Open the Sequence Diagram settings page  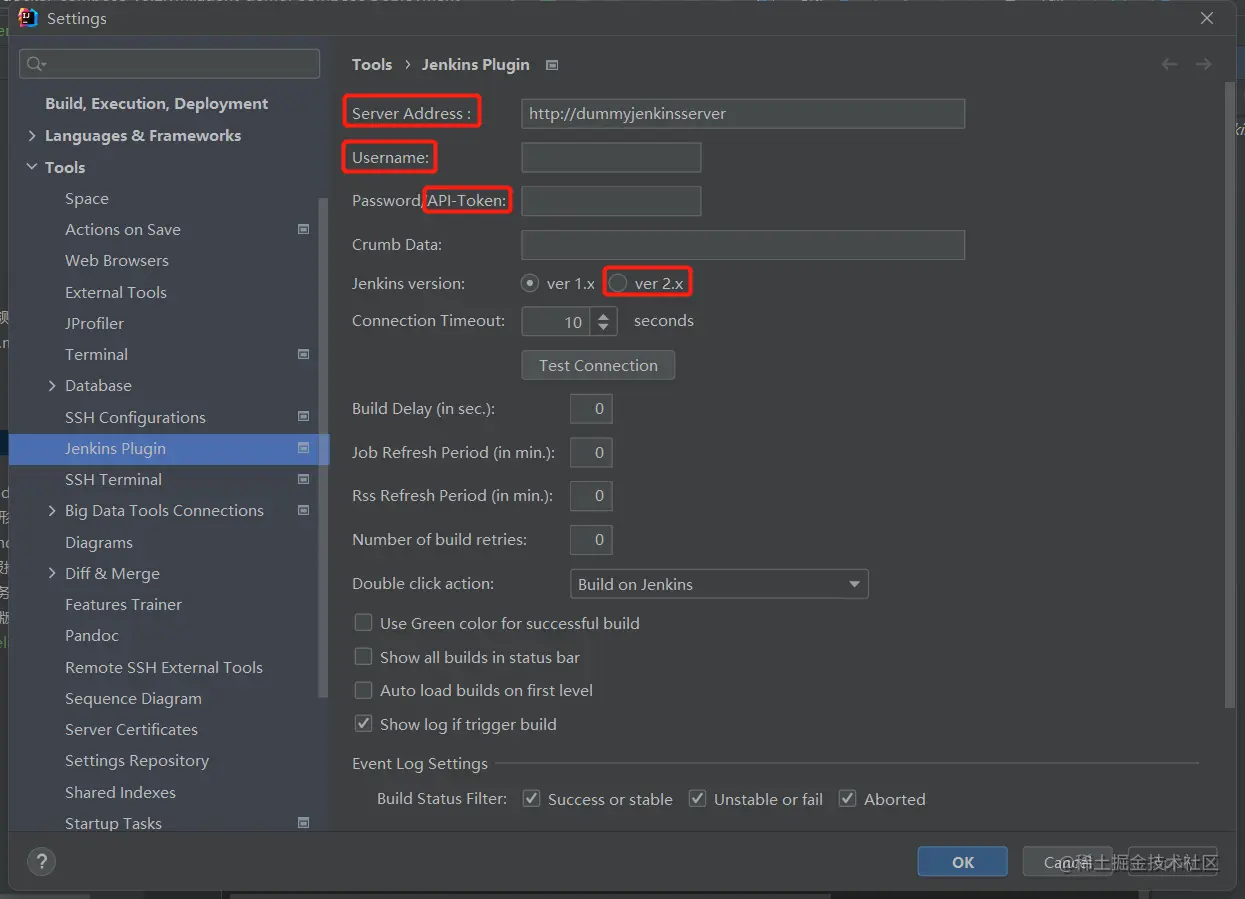(133, 698)
